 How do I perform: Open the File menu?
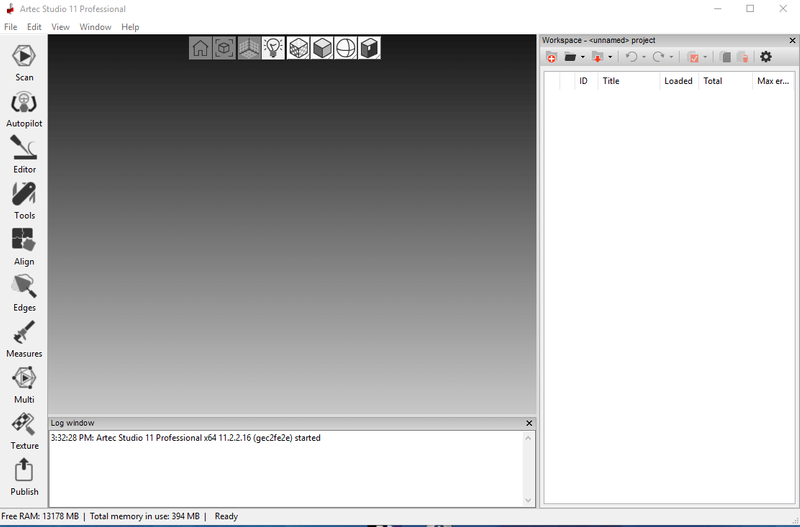tap(11, 27)
